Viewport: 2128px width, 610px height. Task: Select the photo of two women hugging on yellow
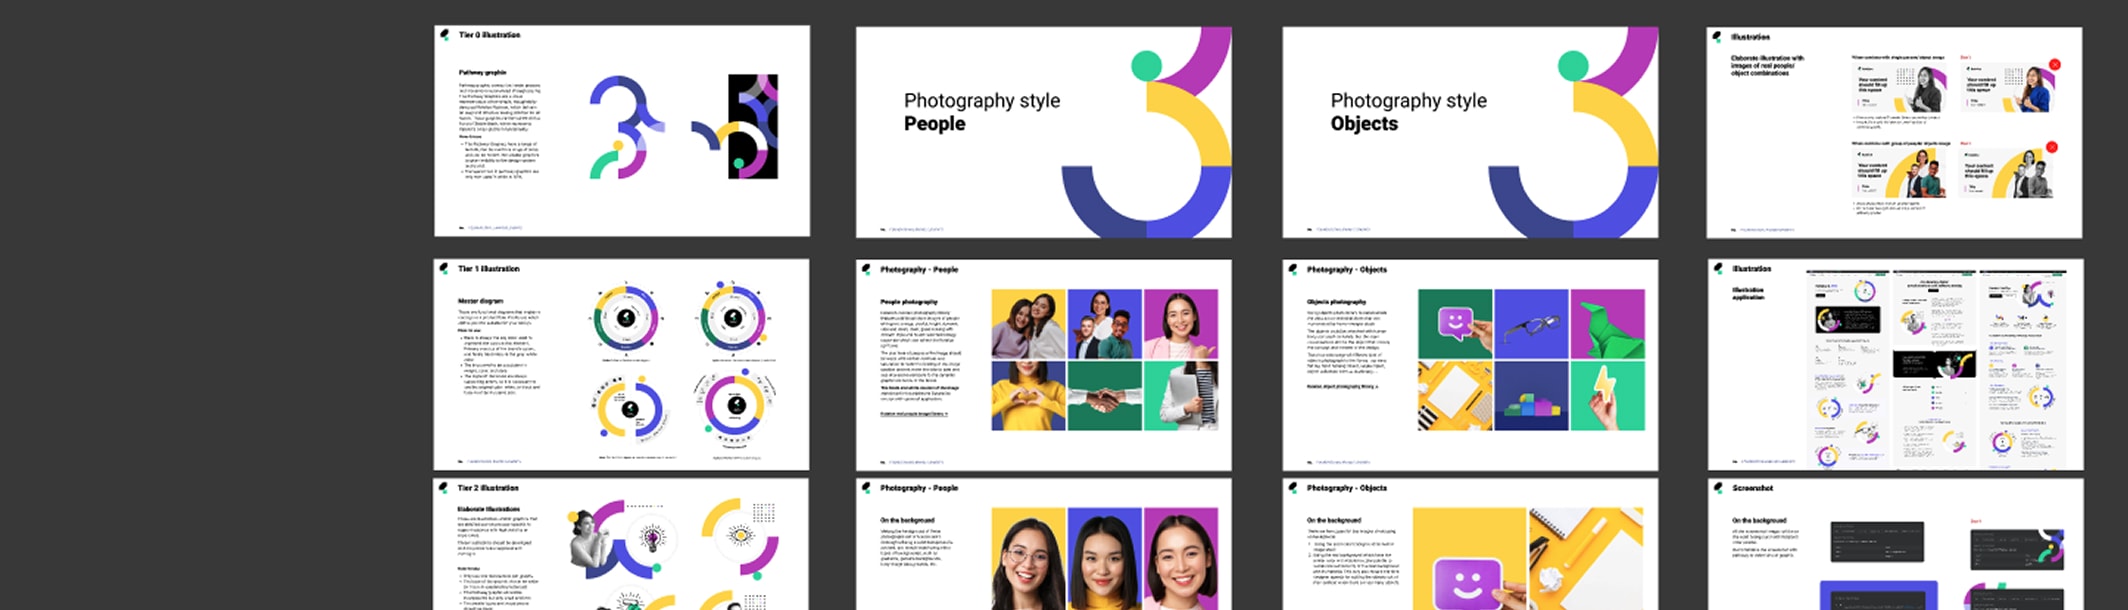pos(1028,324)
